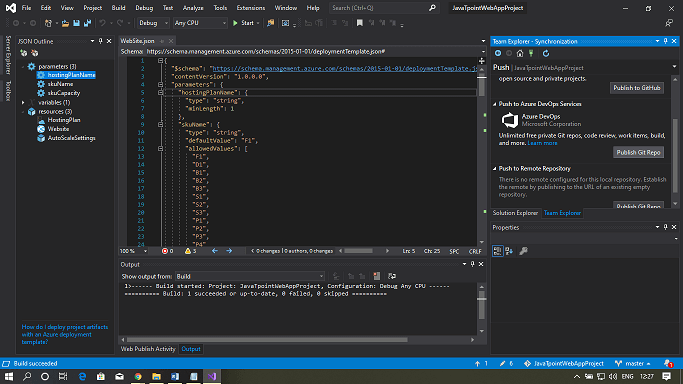Click the add resource icon in JSON Outline
This screenshot has height=384, width=683.
coord(24,53)
